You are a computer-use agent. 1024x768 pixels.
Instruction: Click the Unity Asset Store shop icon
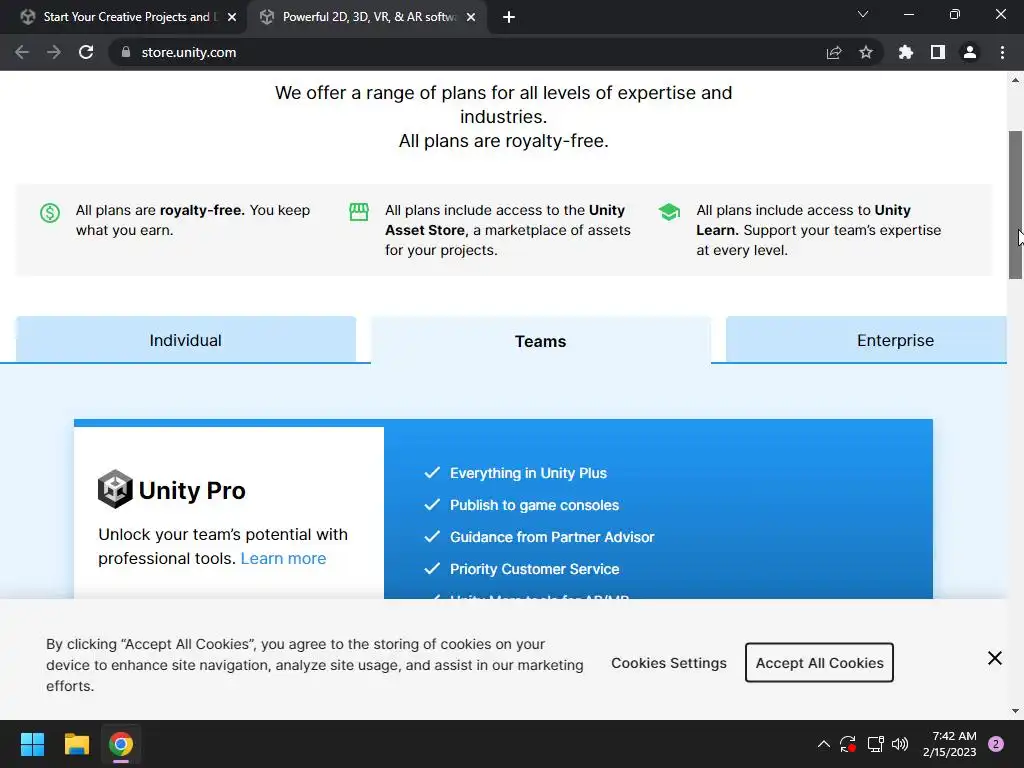click(x=359, y=212)
